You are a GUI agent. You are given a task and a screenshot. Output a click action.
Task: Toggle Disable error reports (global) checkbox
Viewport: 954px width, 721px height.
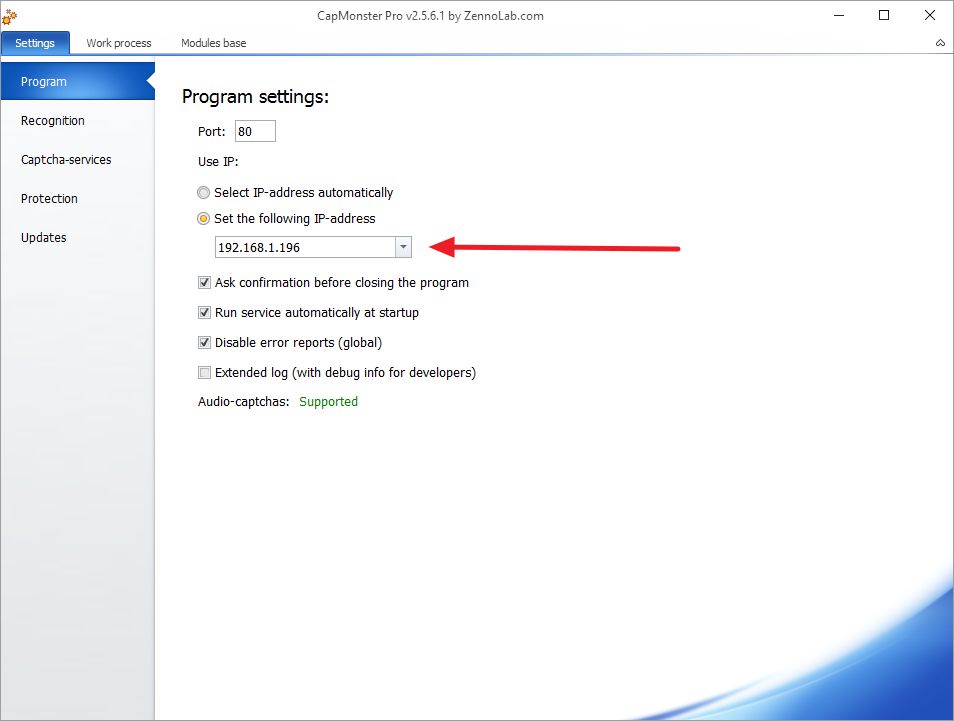(x=204, y=343)
